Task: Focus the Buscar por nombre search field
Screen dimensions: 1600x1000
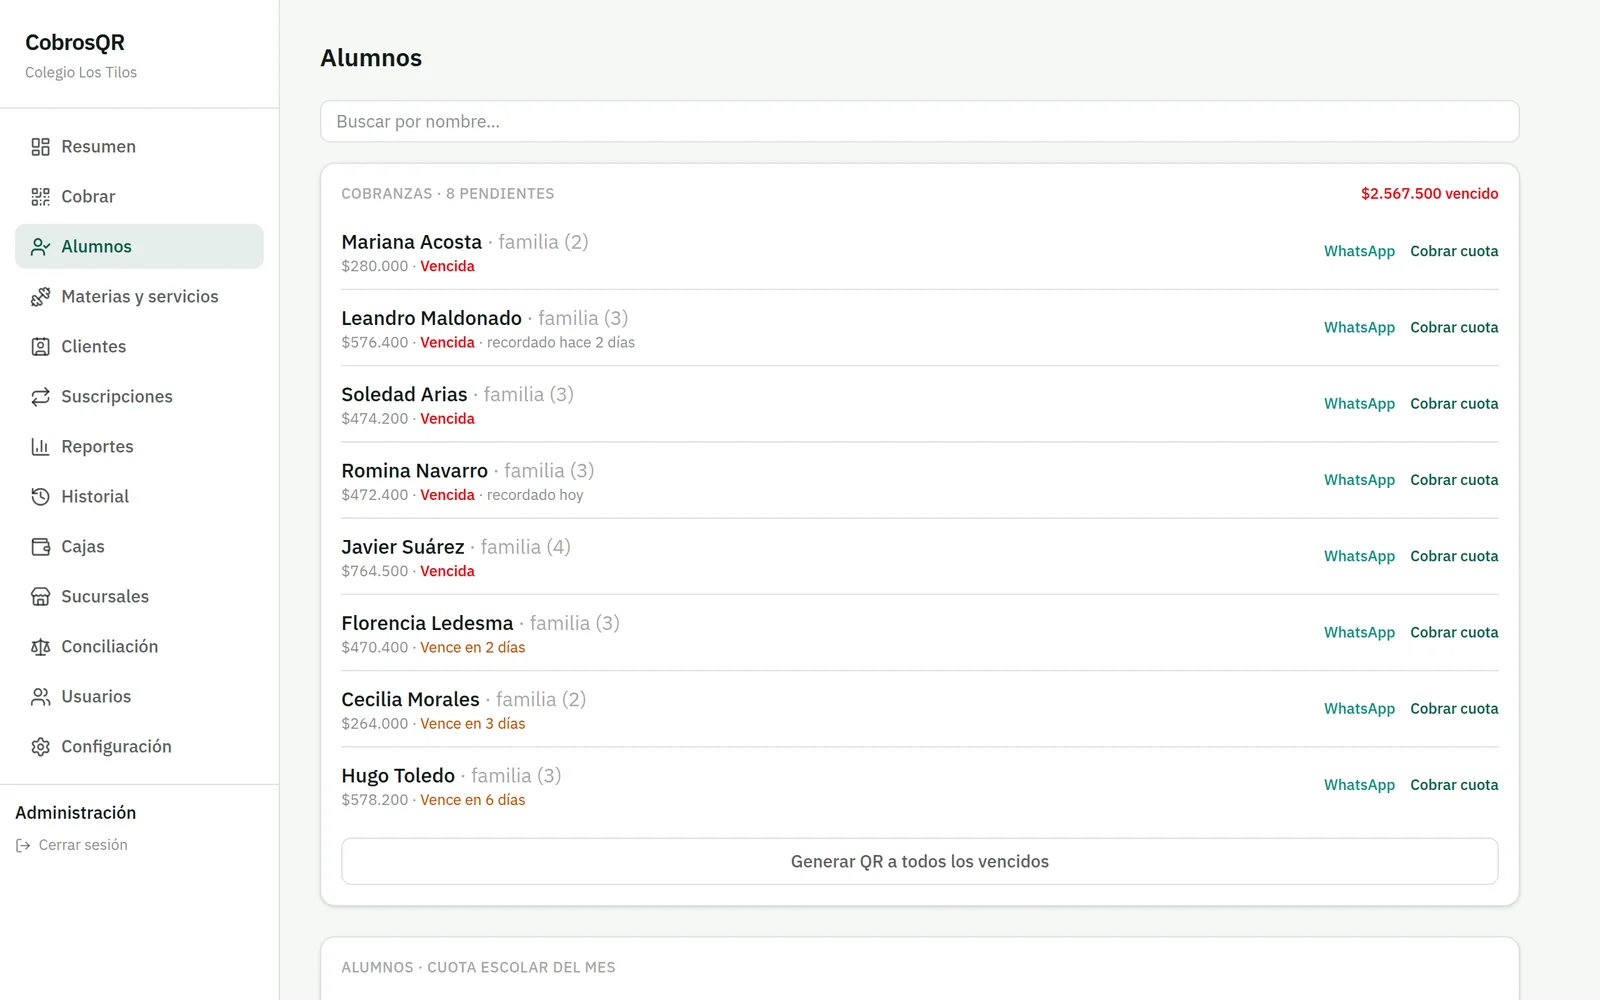Action: (x=919, y=121)
